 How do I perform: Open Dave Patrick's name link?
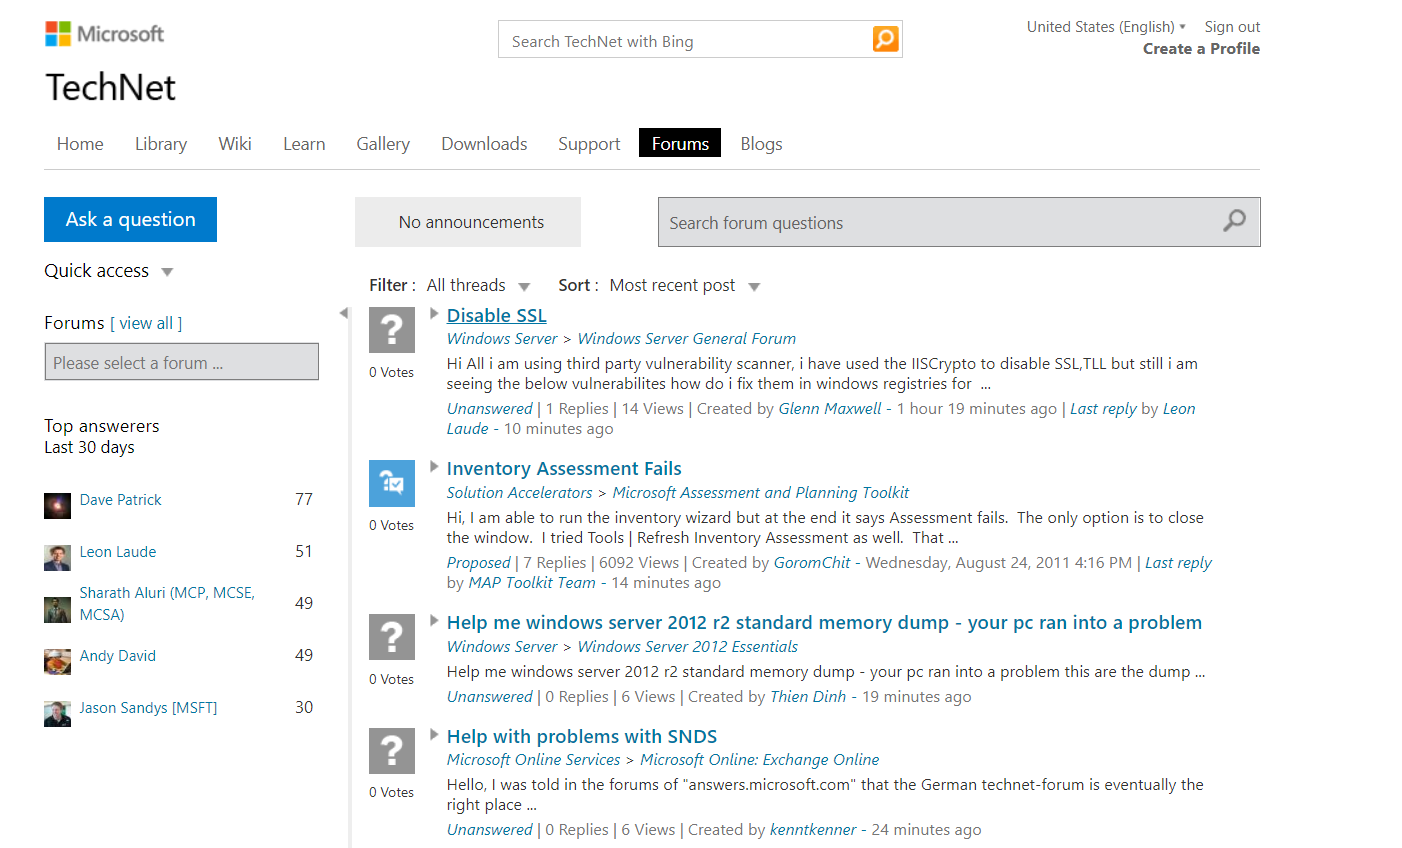120,500
